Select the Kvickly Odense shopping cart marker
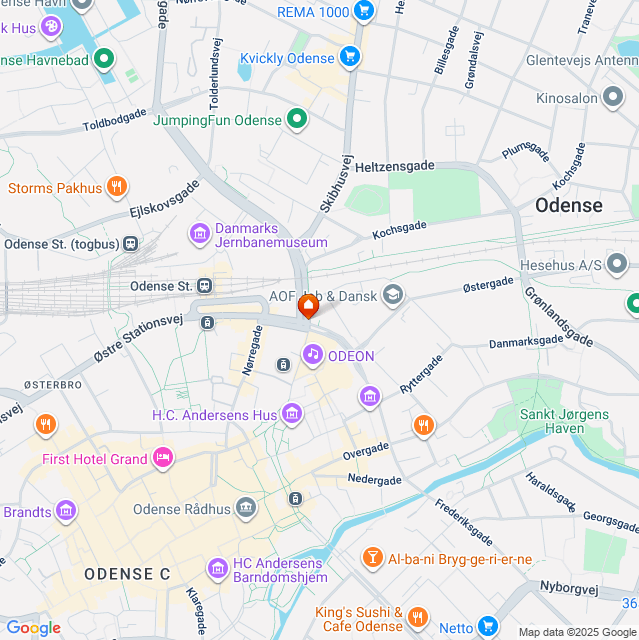Image resolution: width=639 pixels, height=640 pixels. pyautogui.click(x=350, y=57)
